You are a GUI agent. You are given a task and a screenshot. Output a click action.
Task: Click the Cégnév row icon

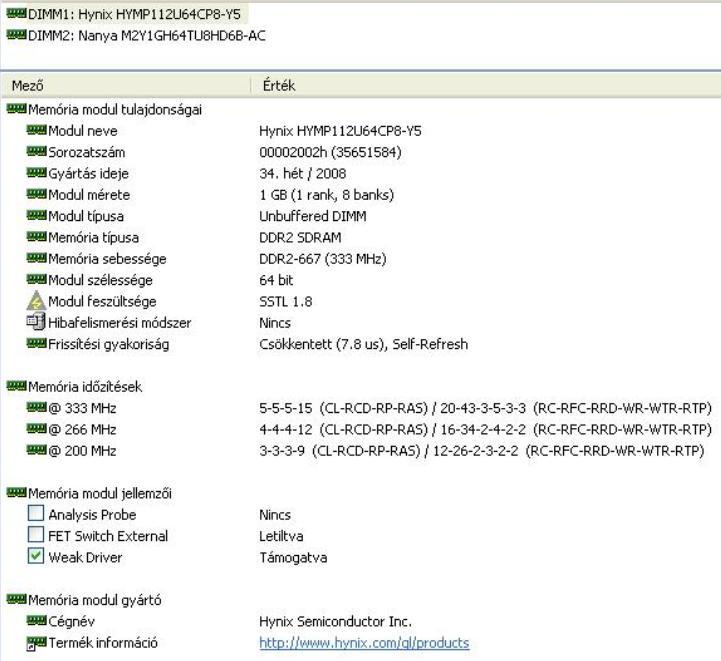[36, 621]
